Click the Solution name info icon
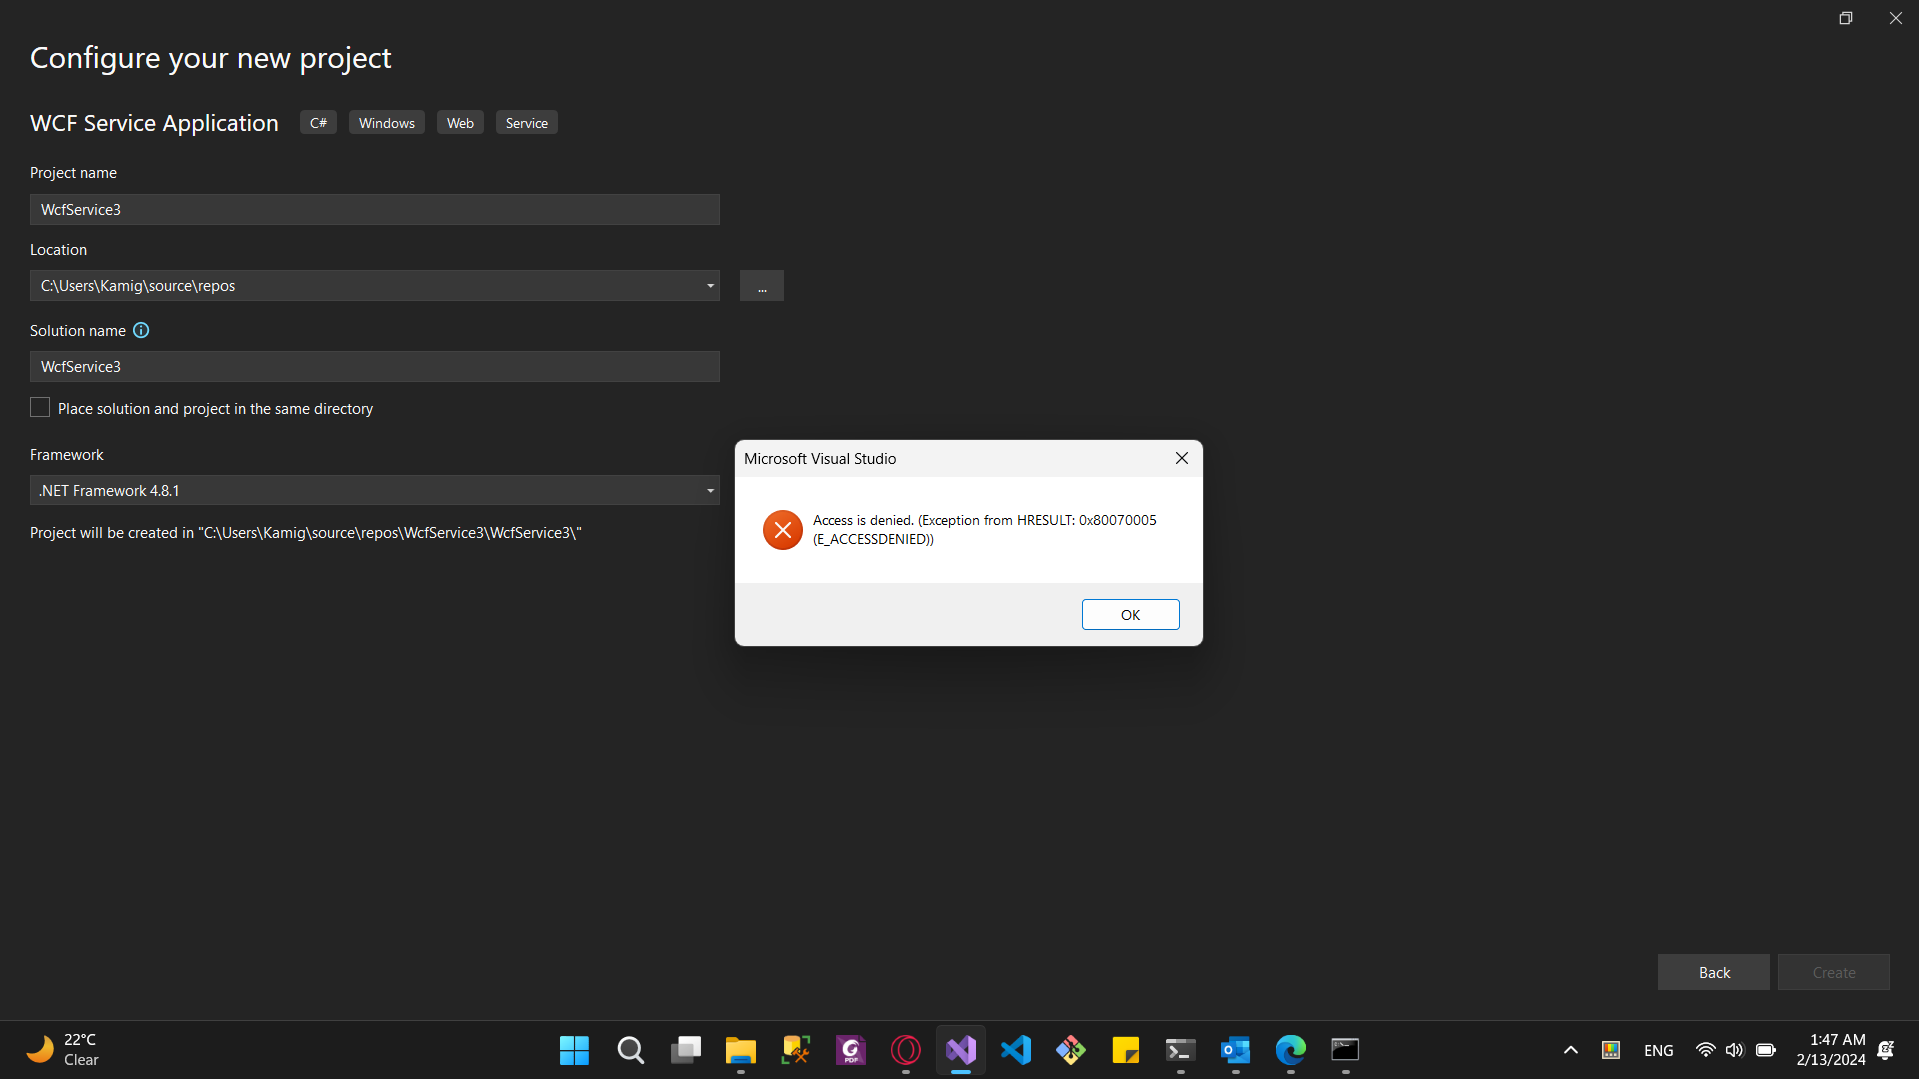The height and width of the screenshot is (1079, 1919). click(141, 330)
